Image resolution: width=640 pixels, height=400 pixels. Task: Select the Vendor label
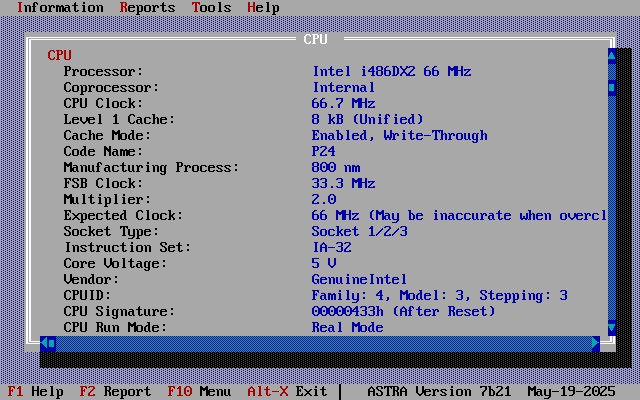click(91, 279)
